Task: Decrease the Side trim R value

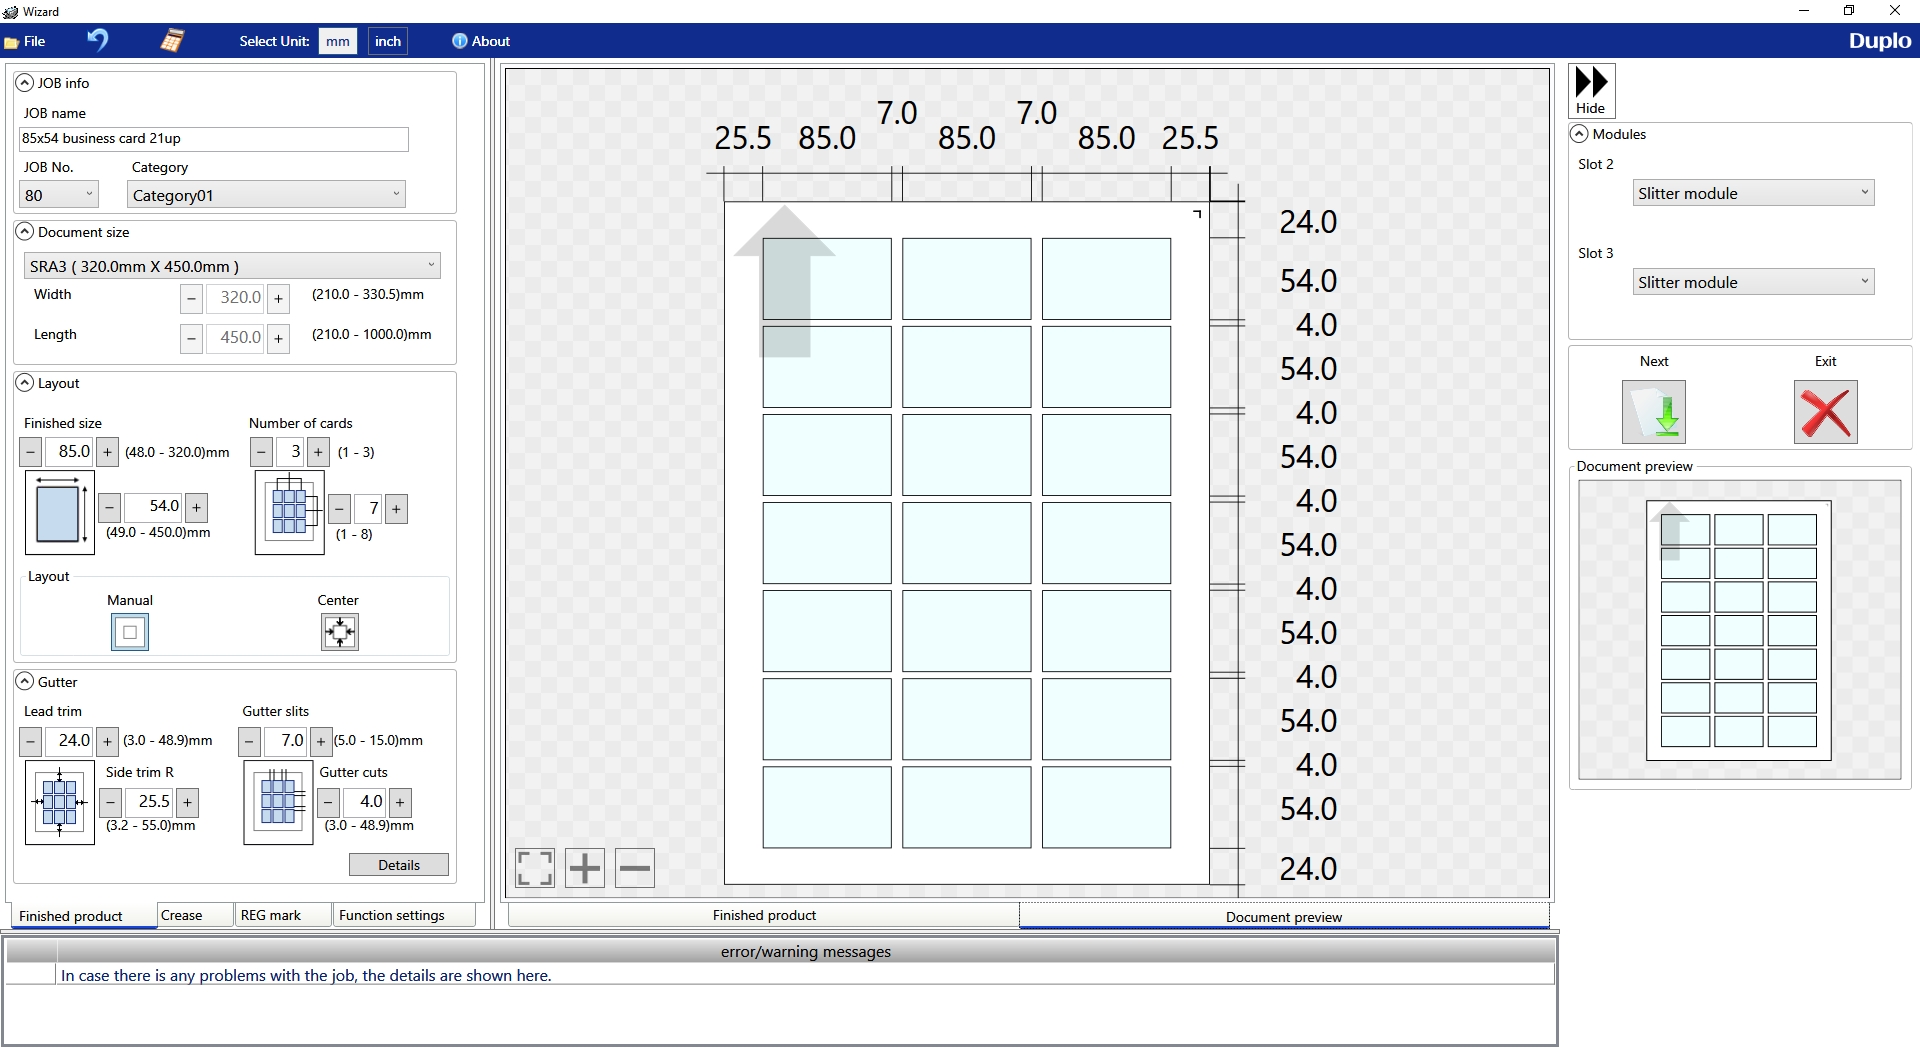Action: click(111, 802)
